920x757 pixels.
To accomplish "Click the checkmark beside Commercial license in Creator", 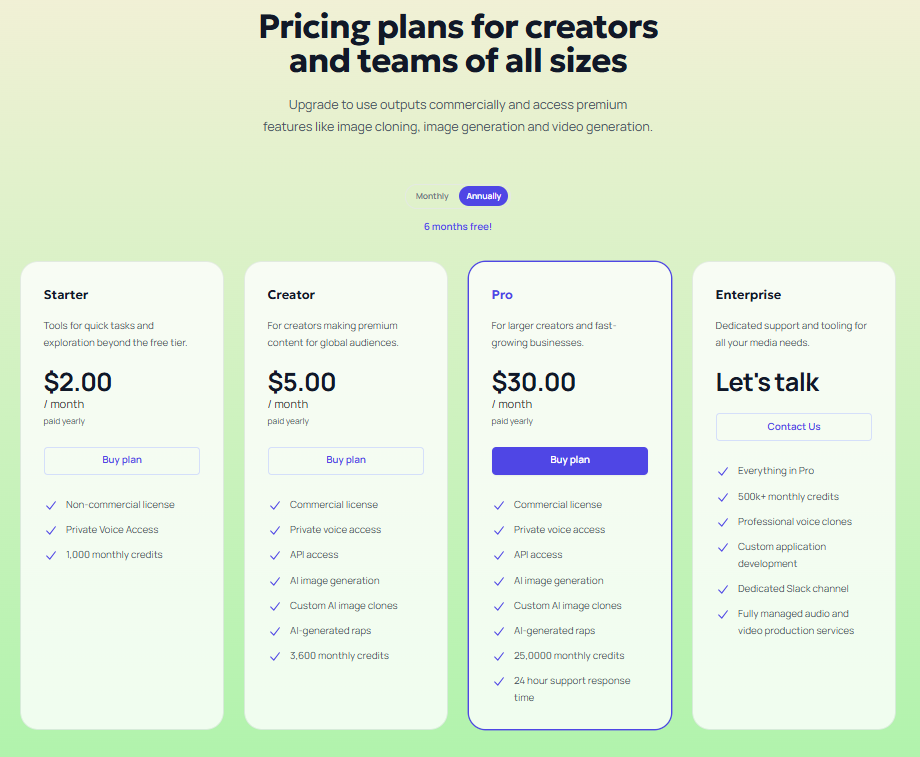I will point(275,504).
